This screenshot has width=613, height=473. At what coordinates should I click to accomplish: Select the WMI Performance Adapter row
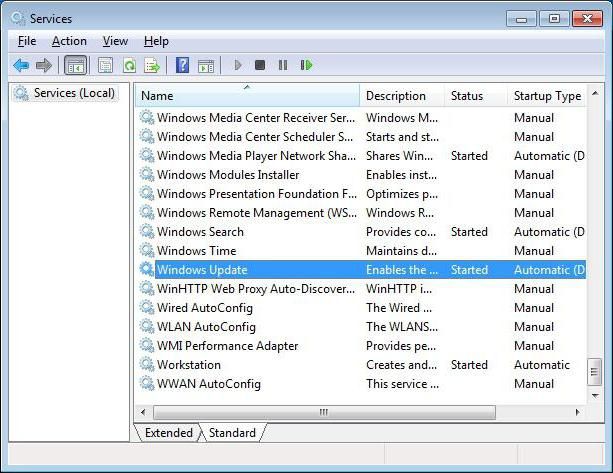[362, 345]
